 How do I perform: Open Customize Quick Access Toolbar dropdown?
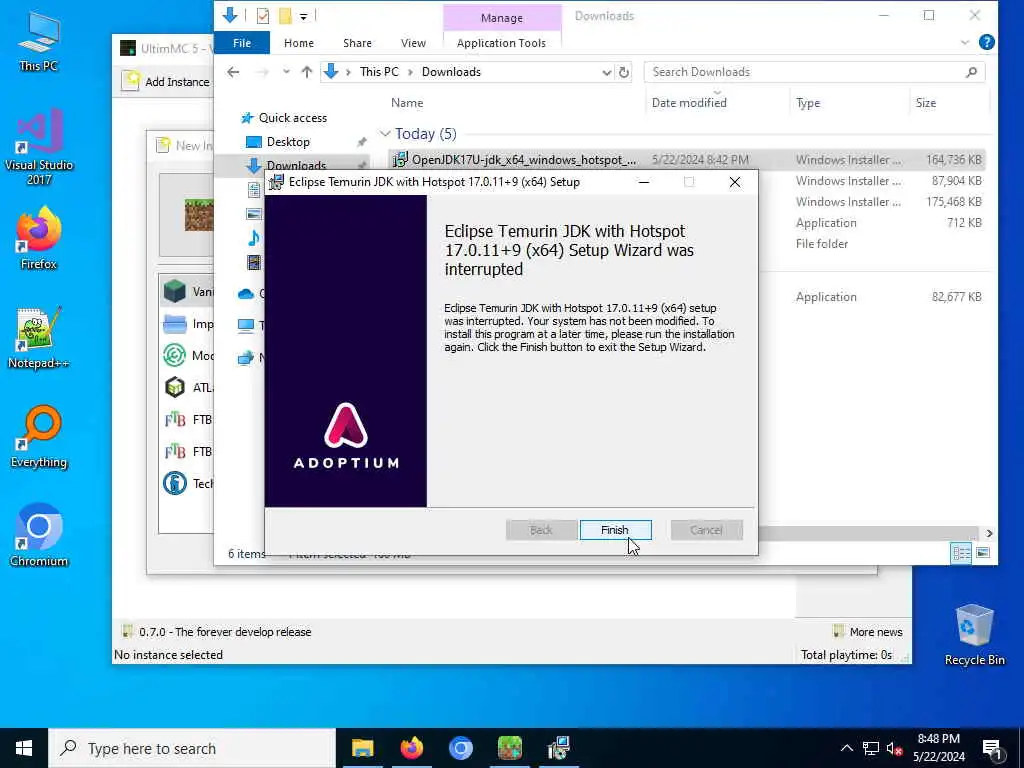click(304, 16)
